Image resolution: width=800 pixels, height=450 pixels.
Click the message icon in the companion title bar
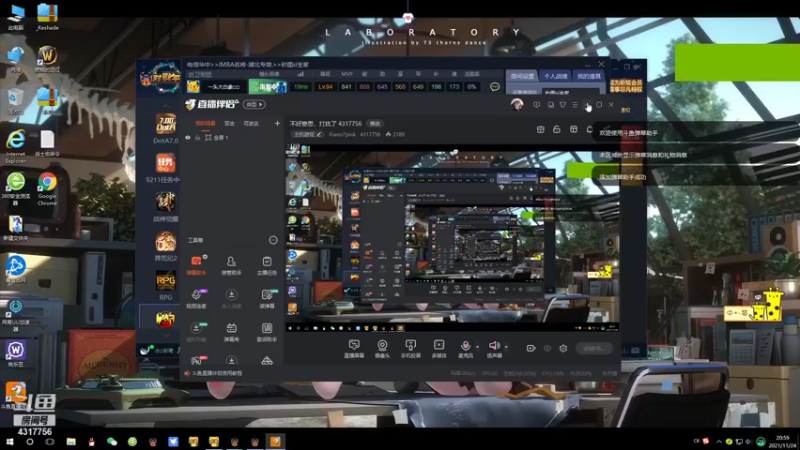tap(536, 105)
